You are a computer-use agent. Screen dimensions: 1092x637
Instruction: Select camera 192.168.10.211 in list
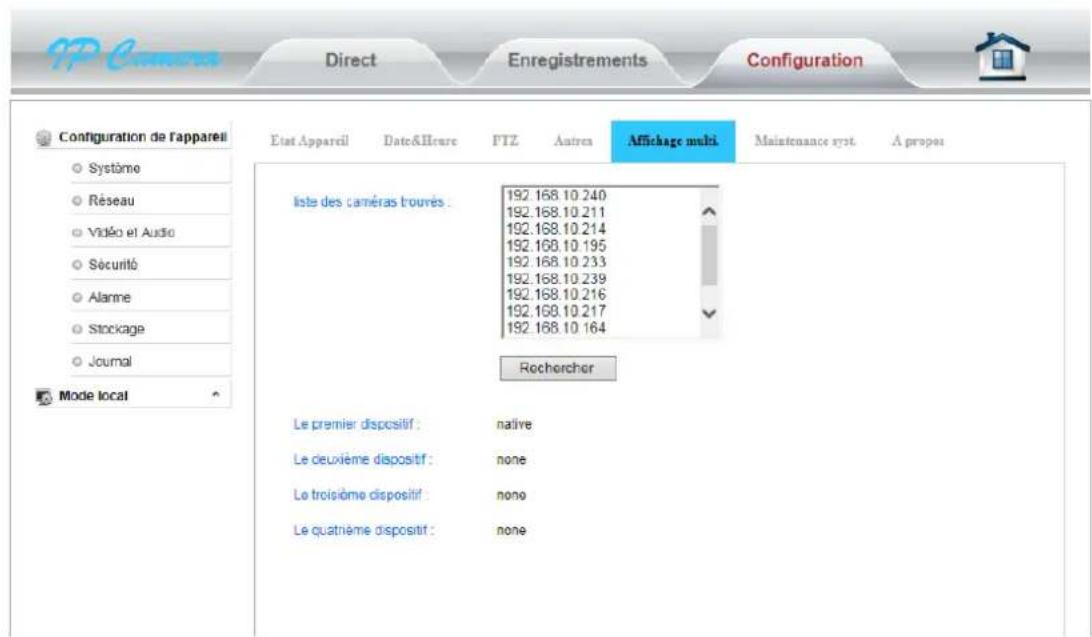556,212
